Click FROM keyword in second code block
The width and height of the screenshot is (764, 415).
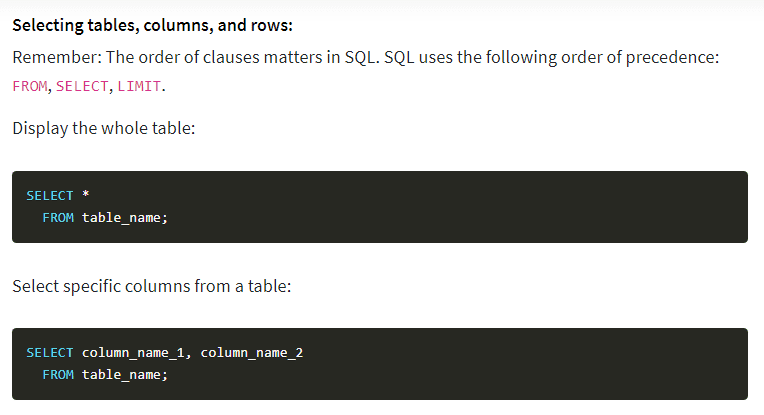pos(58,375)
